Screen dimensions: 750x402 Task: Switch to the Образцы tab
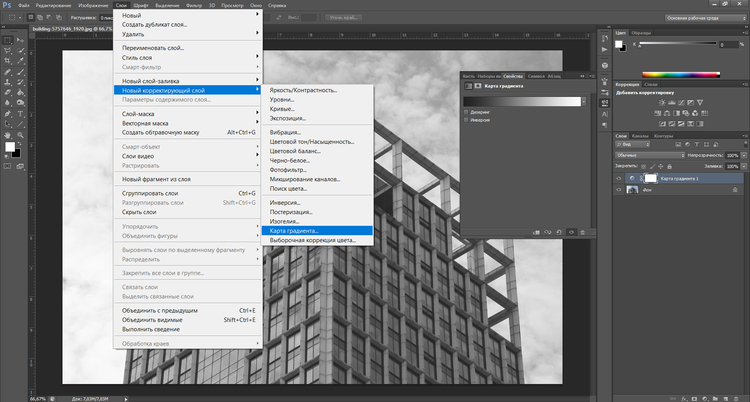click(641, 33)
